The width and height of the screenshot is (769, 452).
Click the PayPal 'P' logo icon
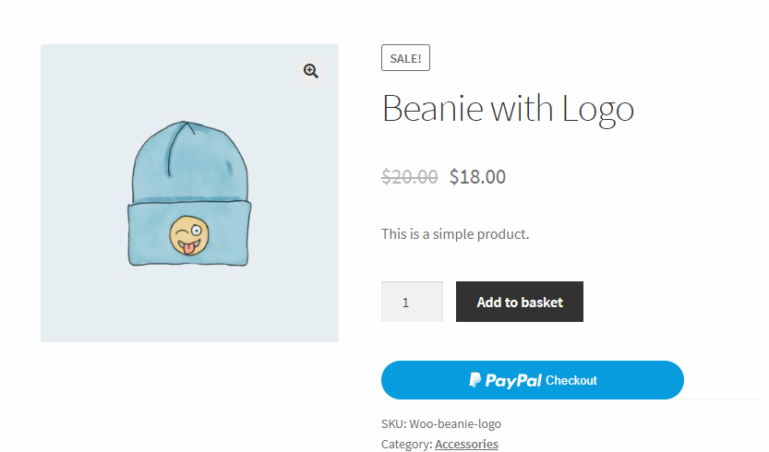pyautogui.click(x=475, y=380)
